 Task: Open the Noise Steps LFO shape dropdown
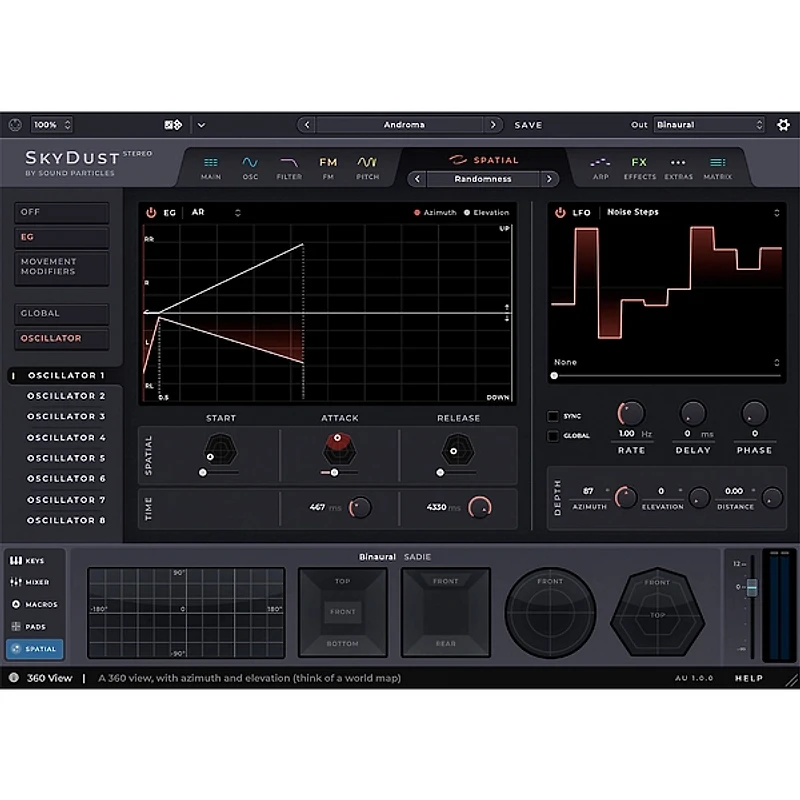click(x=692, y=212)
